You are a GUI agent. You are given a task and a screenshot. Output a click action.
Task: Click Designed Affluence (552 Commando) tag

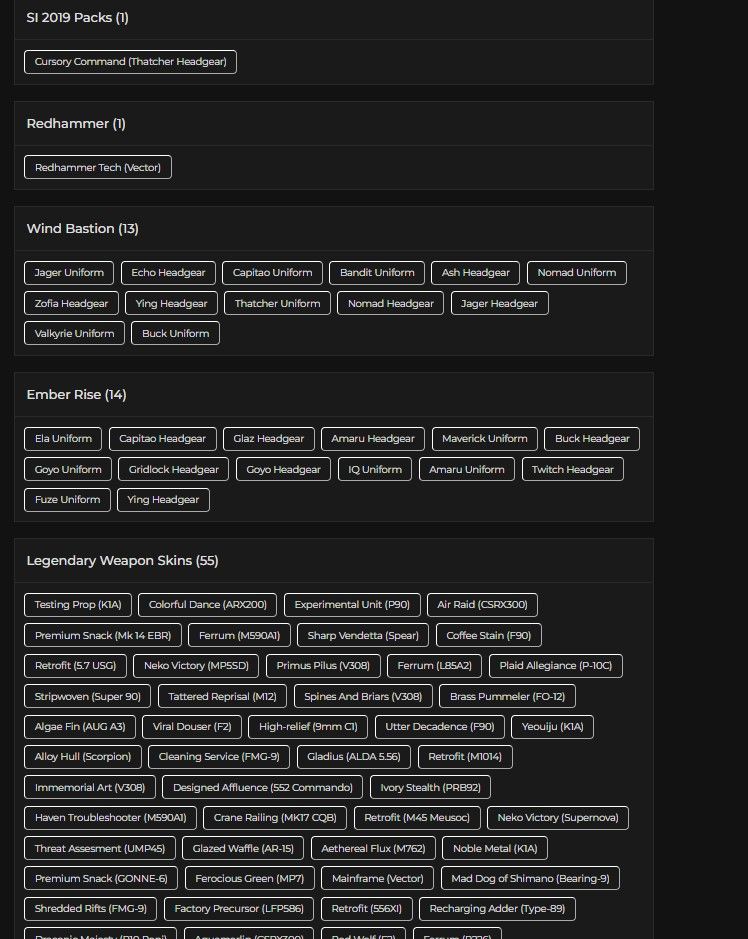(262, 788)
